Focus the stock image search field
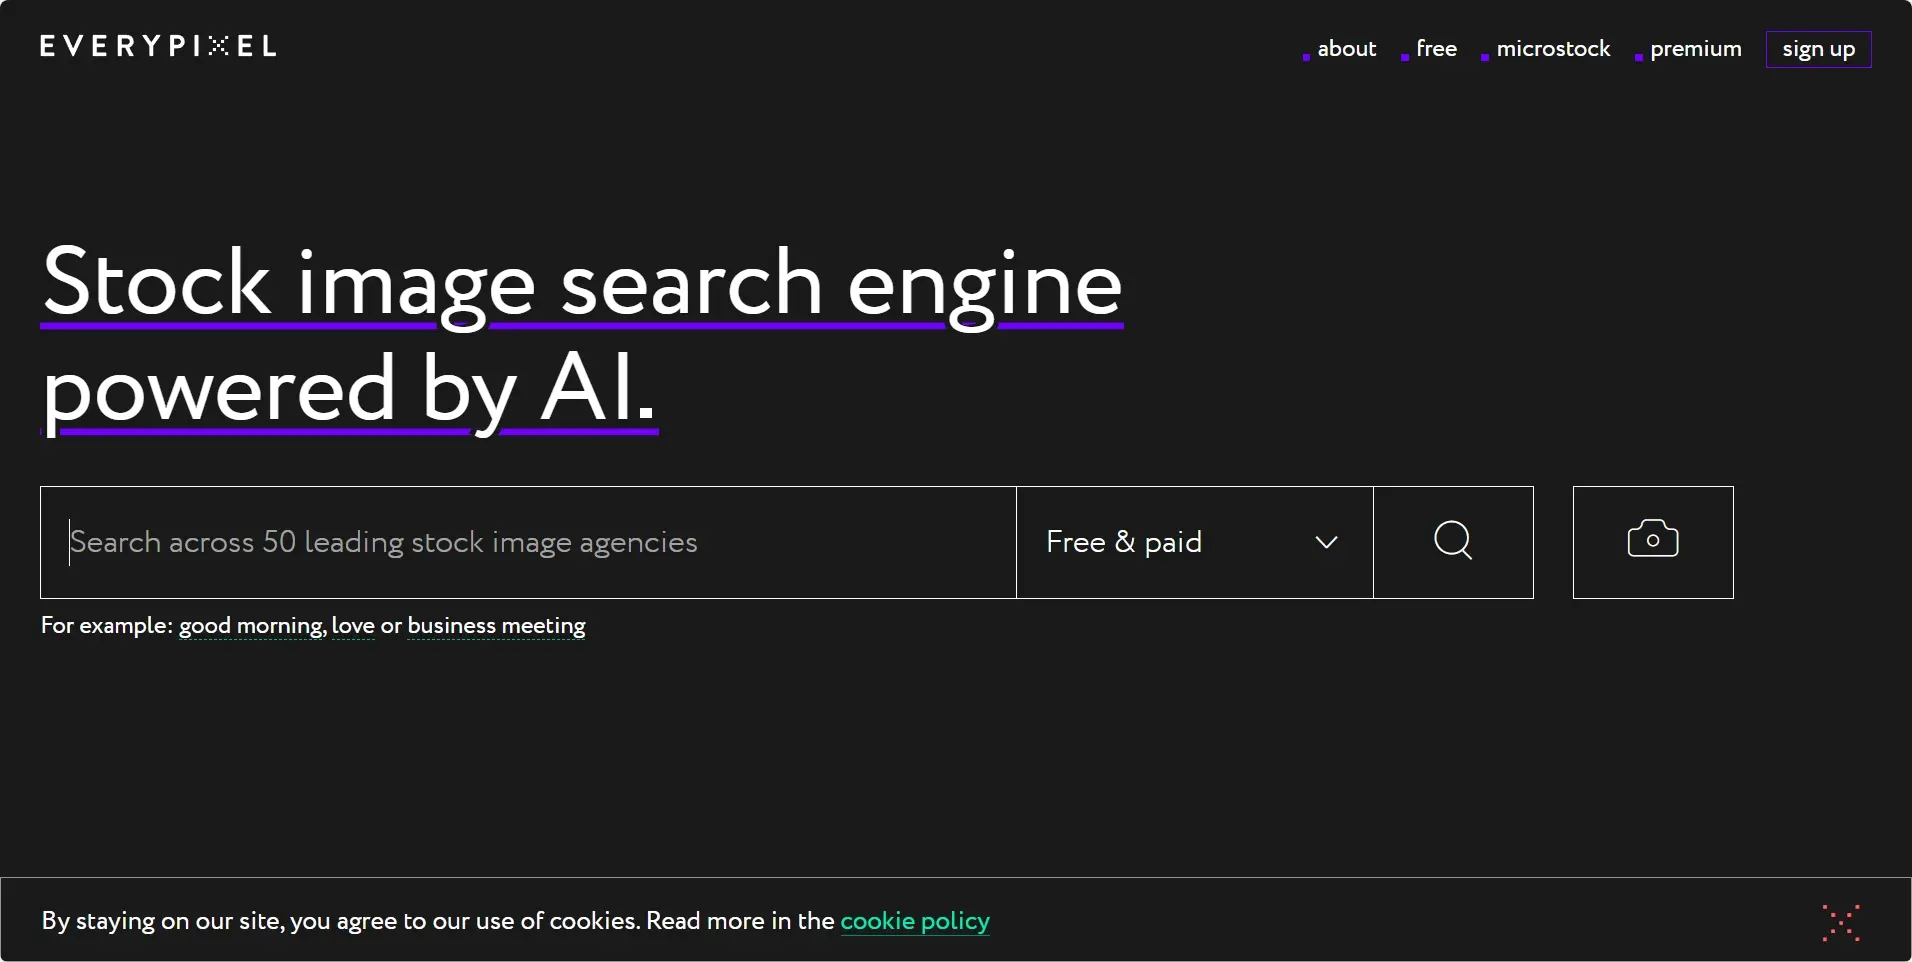The height and width of the screenshot is (962, 1912). click(528, 542)
